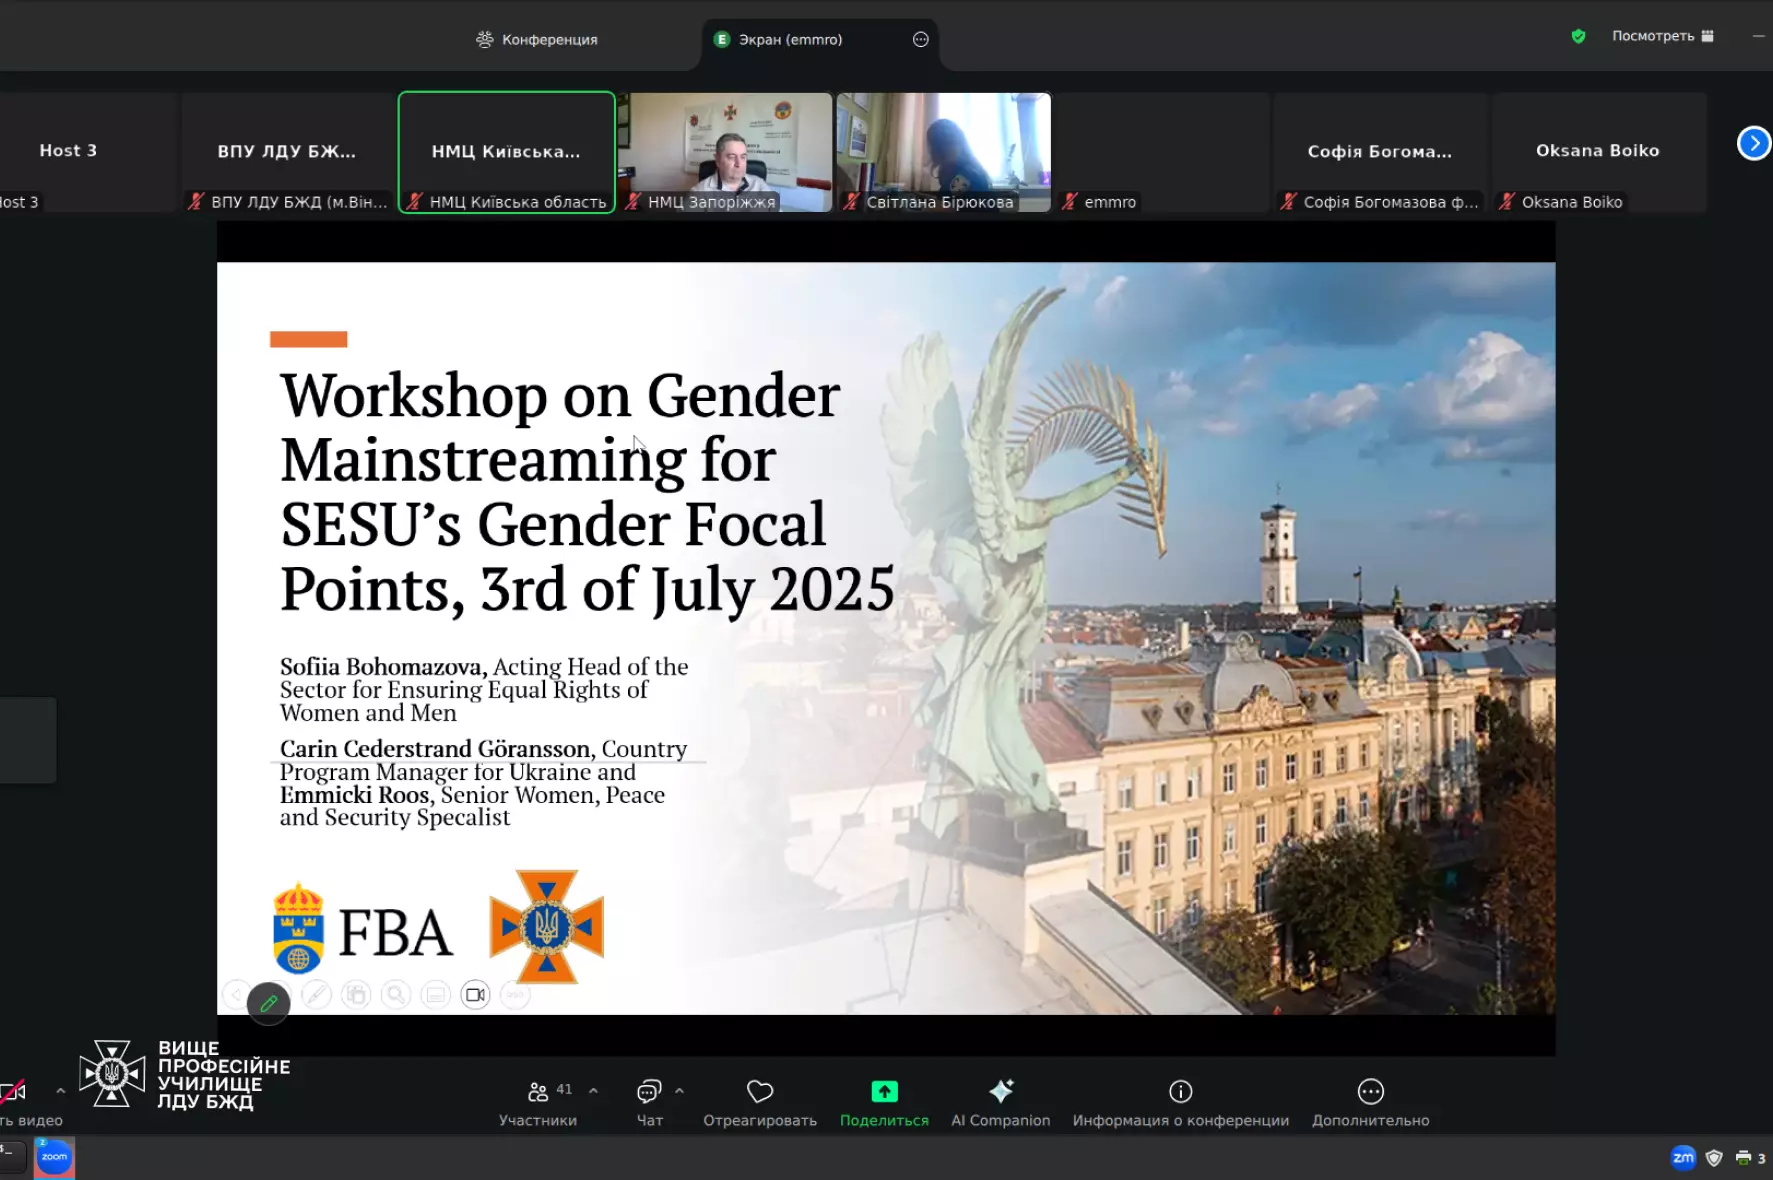The image size is (1773, 1180).
Task: Minimize the Zoom meeting window
Action: [x=1759, y=36]
